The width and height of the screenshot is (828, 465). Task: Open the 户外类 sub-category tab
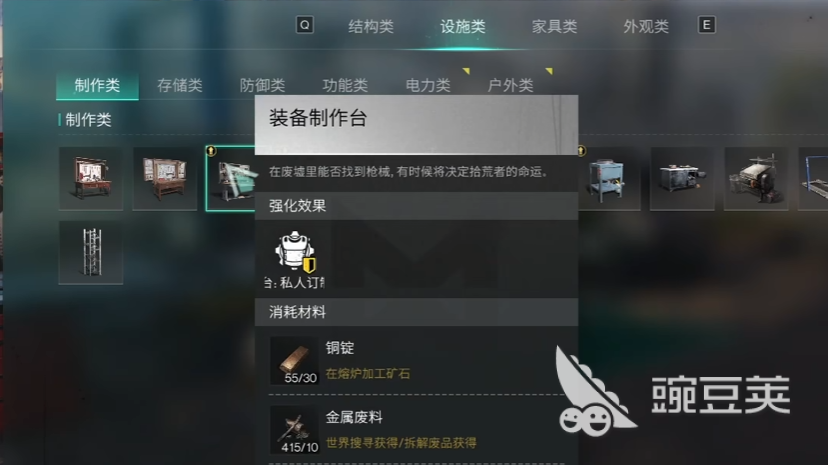[x=511, y=85]
